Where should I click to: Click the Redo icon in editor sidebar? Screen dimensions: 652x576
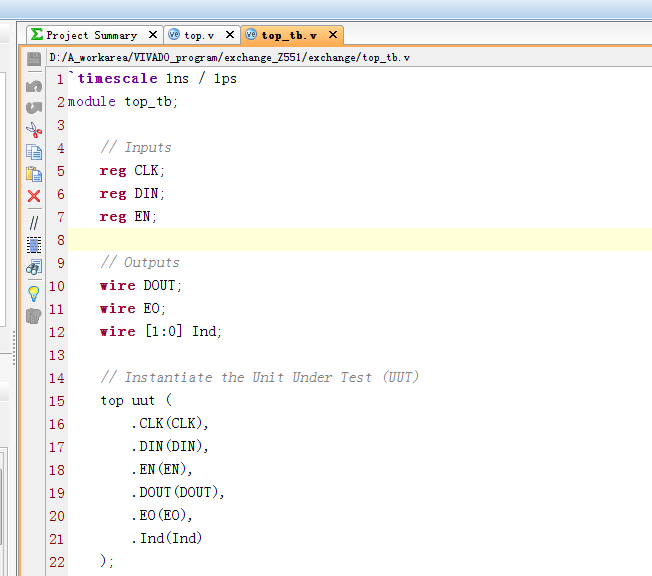pyautogui.click(x=34, y=107)
